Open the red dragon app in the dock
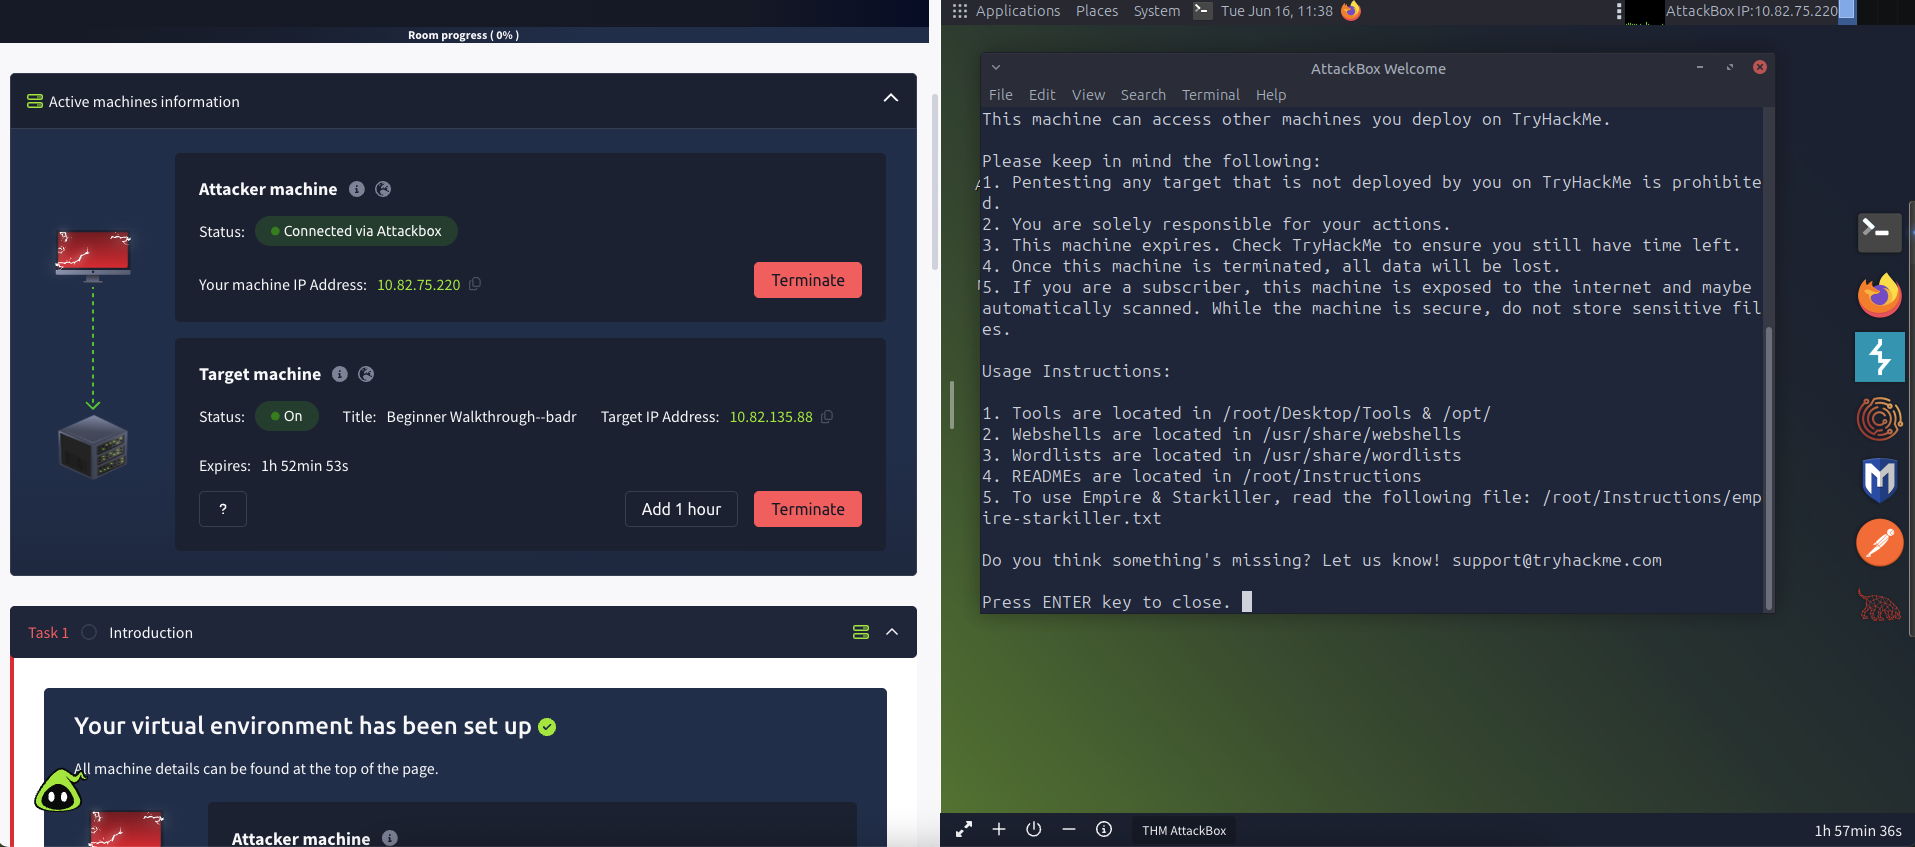Viewport: 1915px width, 847px height. point(1879,605)
